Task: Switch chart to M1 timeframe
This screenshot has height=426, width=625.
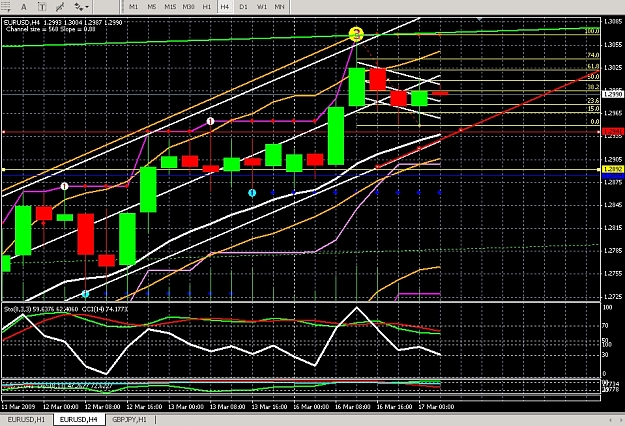Action: tap(134, 7)
